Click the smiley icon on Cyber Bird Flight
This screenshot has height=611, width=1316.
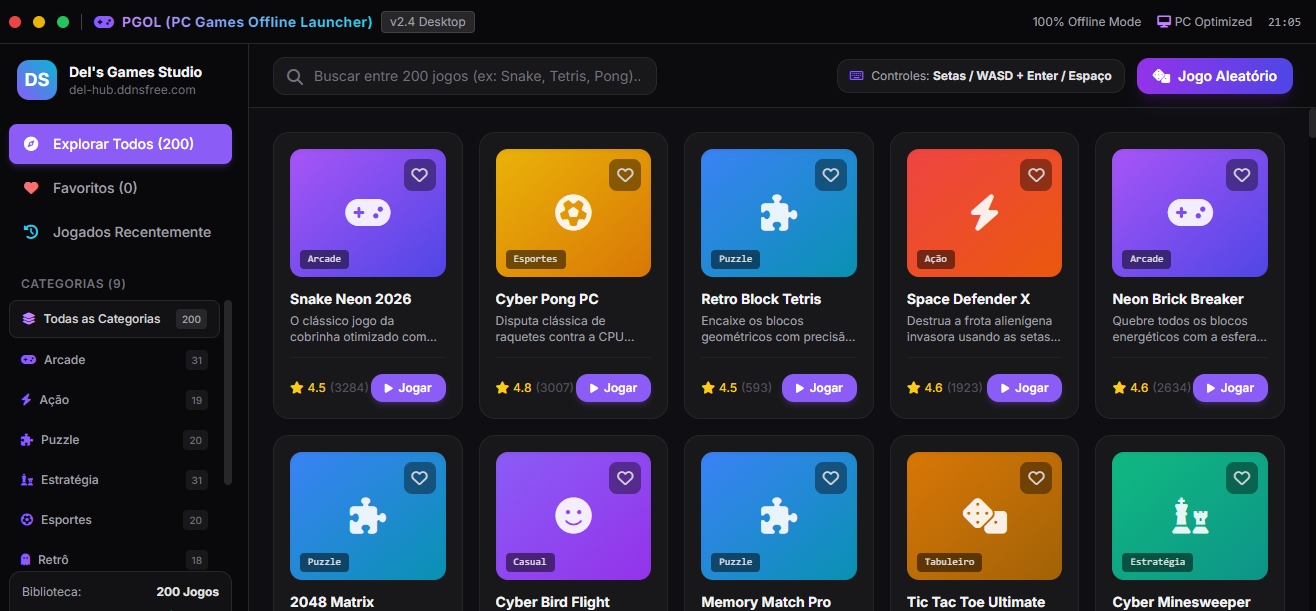coord(573,515)
